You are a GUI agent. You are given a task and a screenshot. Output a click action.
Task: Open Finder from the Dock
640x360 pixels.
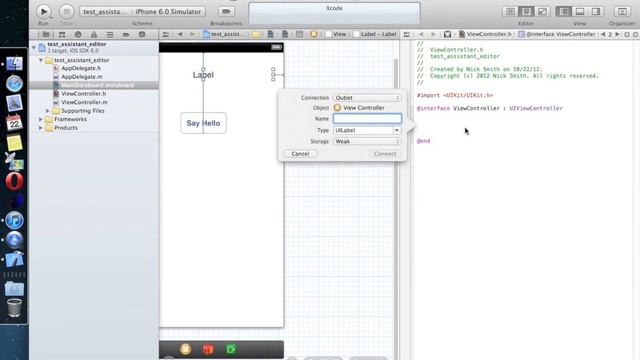[14, 64]
